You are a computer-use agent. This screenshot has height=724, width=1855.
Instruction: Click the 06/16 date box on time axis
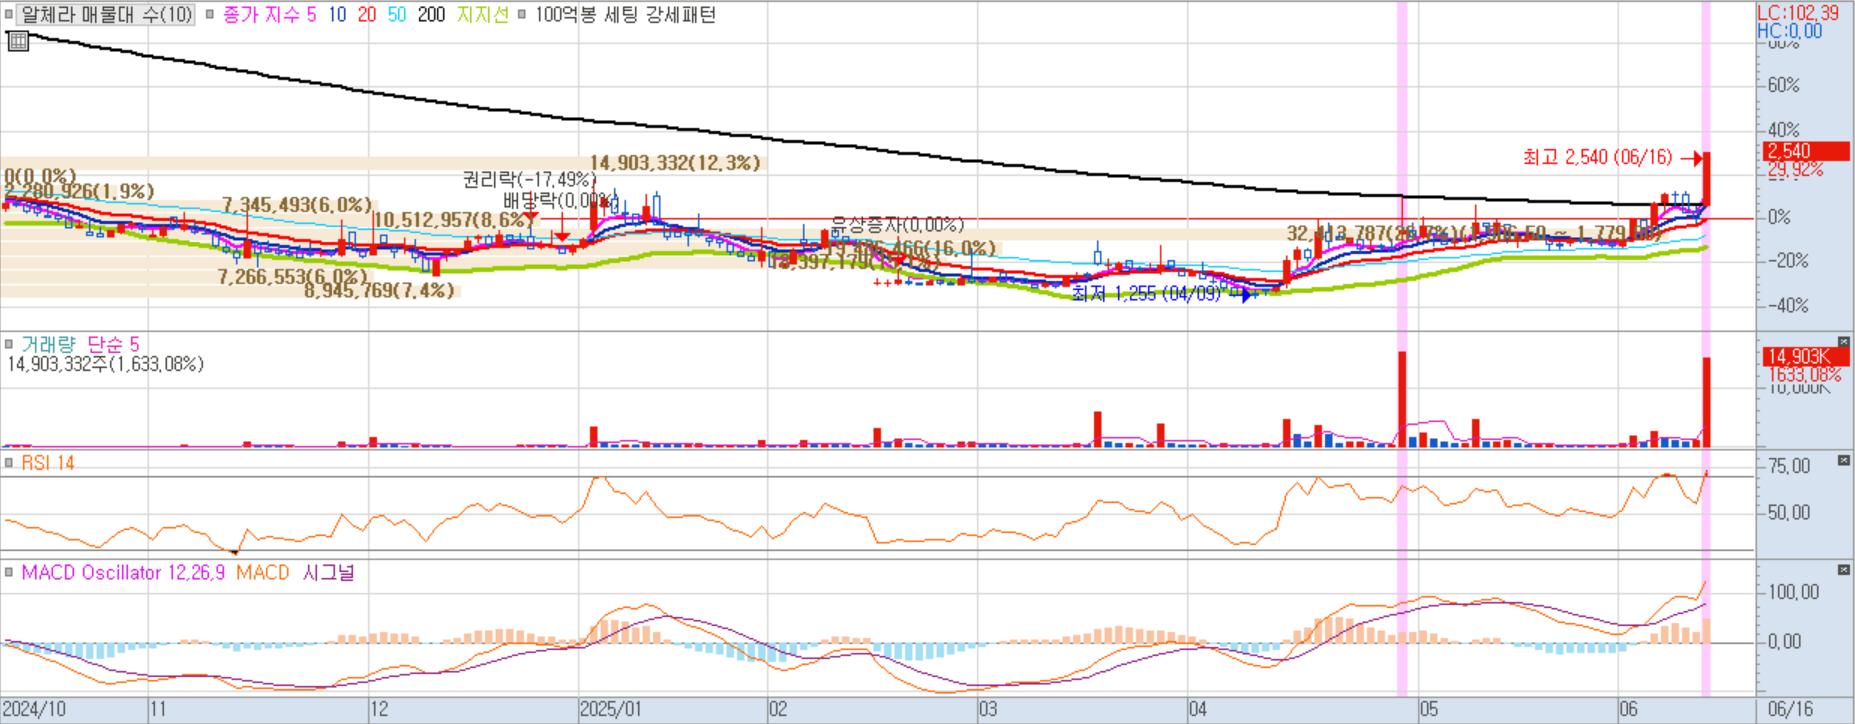coord(1790,709)
